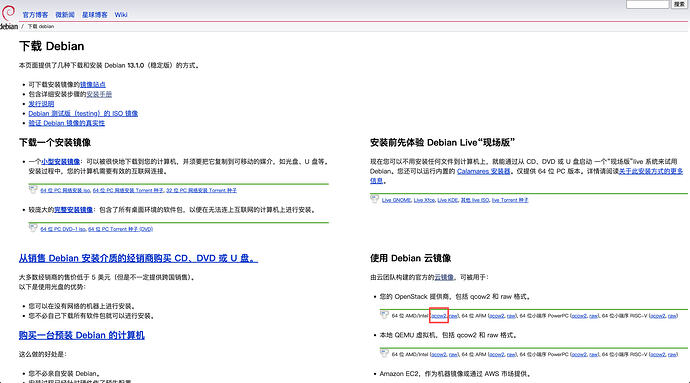This screenshot has width=690, height=383.
Task: Click download icon in QEMU images row
Action: 384,353
